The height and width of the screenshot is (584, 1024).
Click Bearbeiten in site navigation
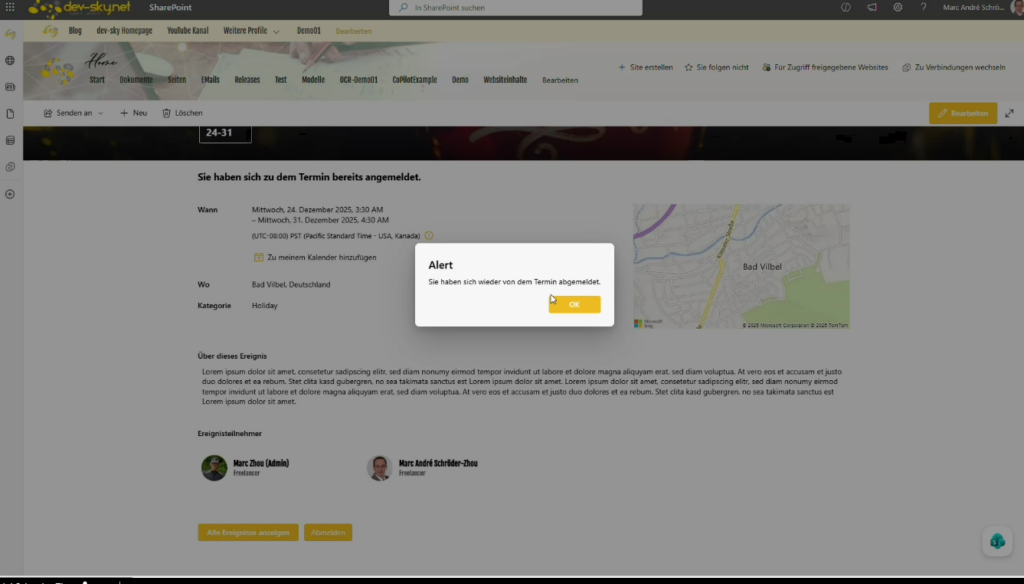point(560,80)
